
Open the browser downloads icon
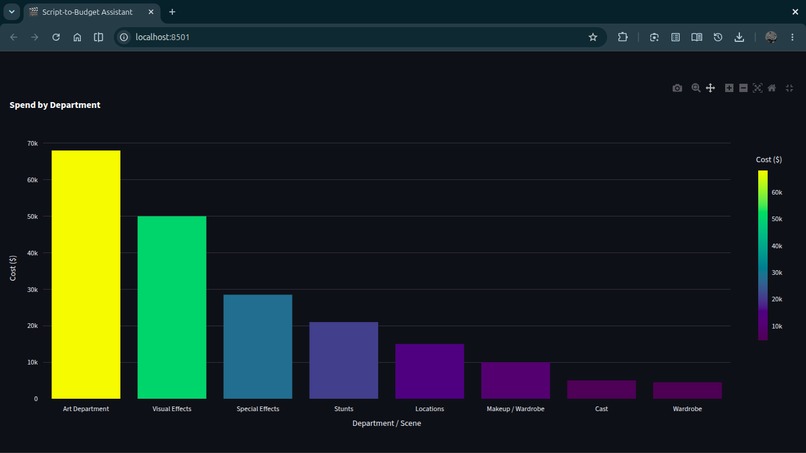click(739, 37)
